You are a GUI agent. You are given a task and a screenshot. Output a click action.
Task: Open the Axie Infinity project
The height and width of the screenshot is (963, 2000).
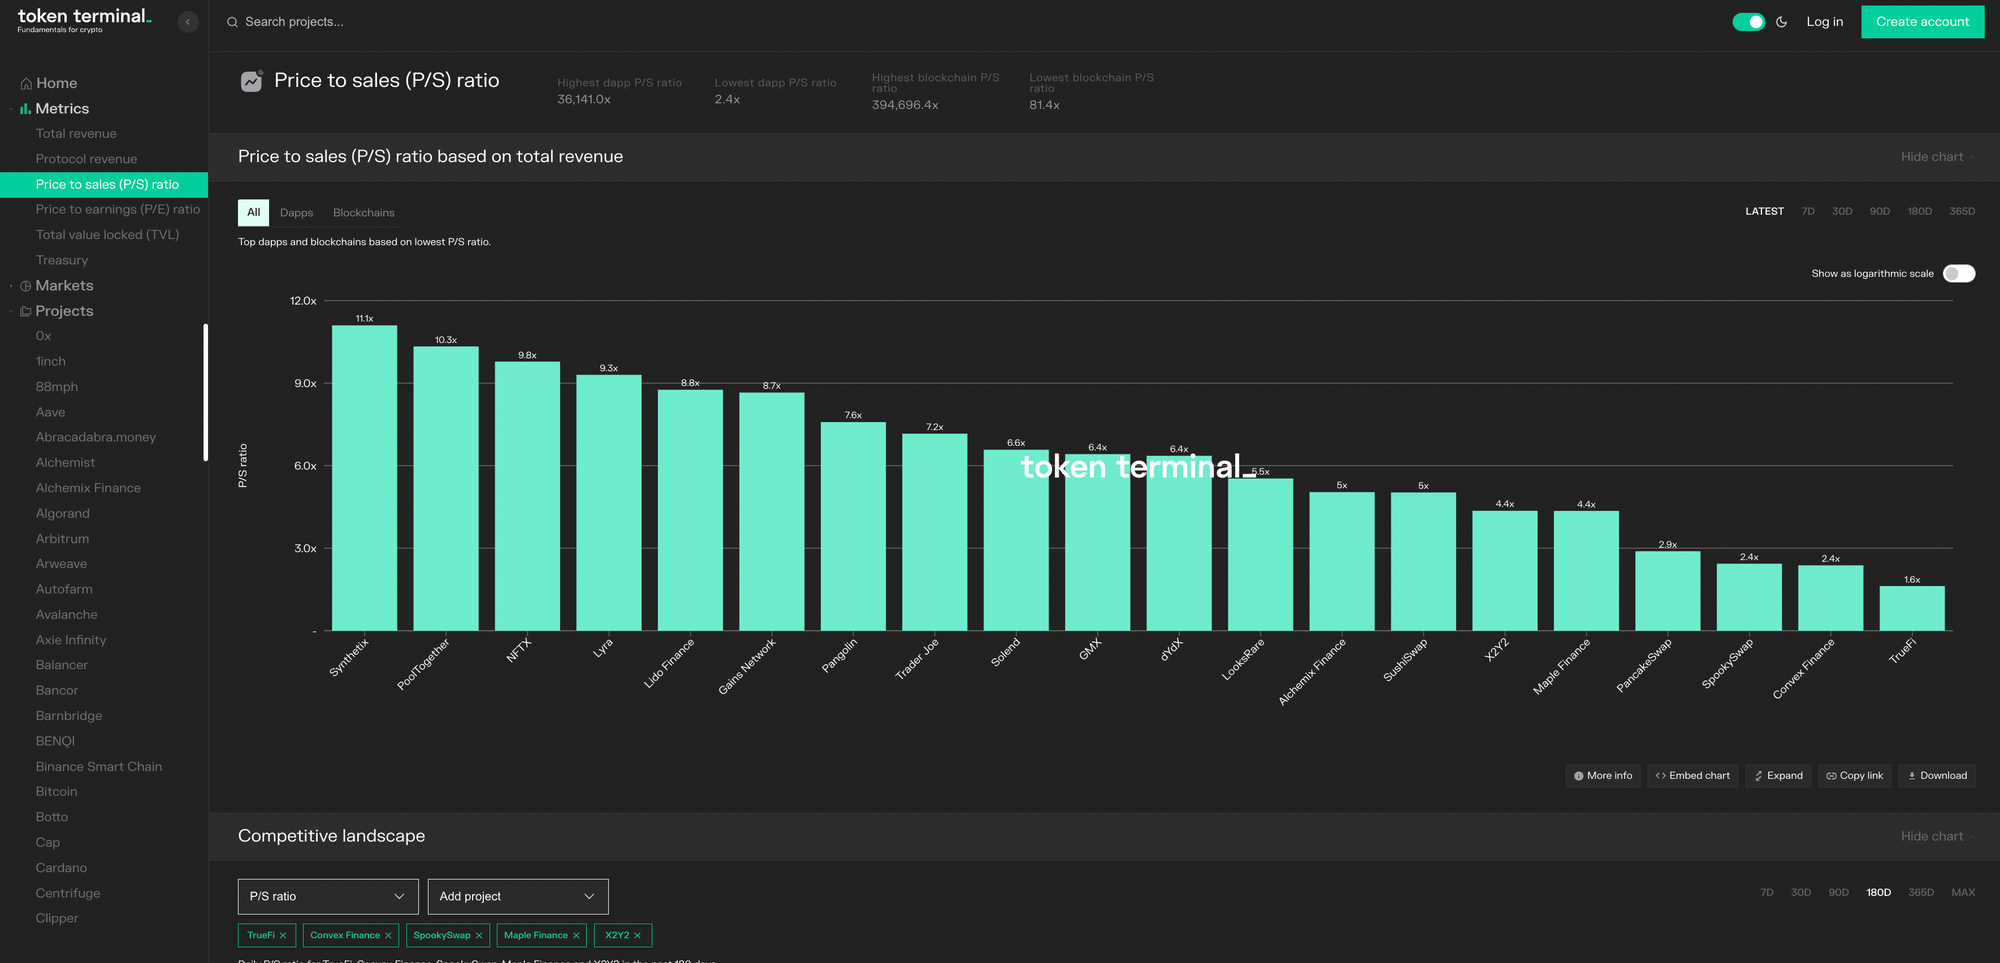click(x=71, y=640)
